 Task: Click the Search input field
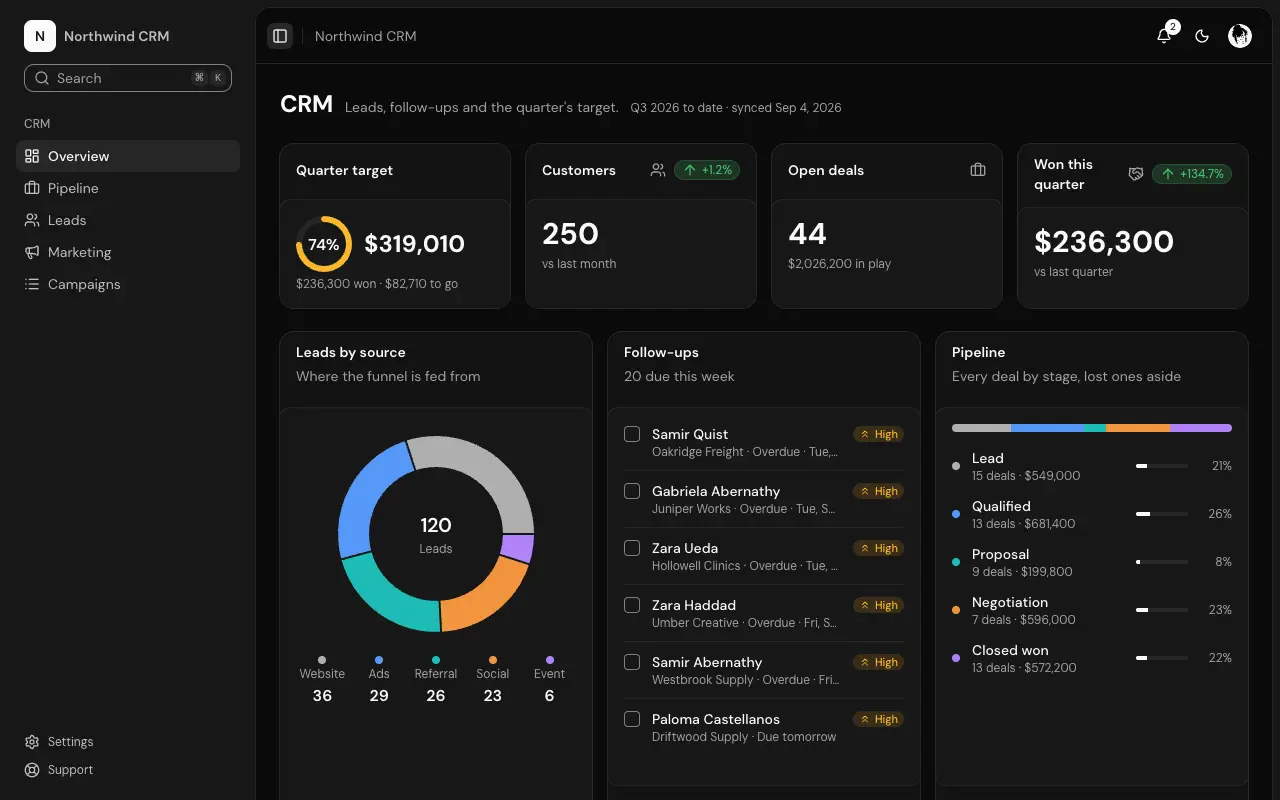128,78
